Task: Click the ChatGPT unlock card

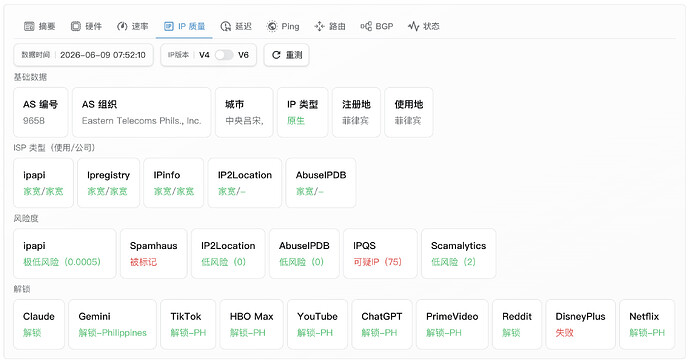Action: point(382,324)
